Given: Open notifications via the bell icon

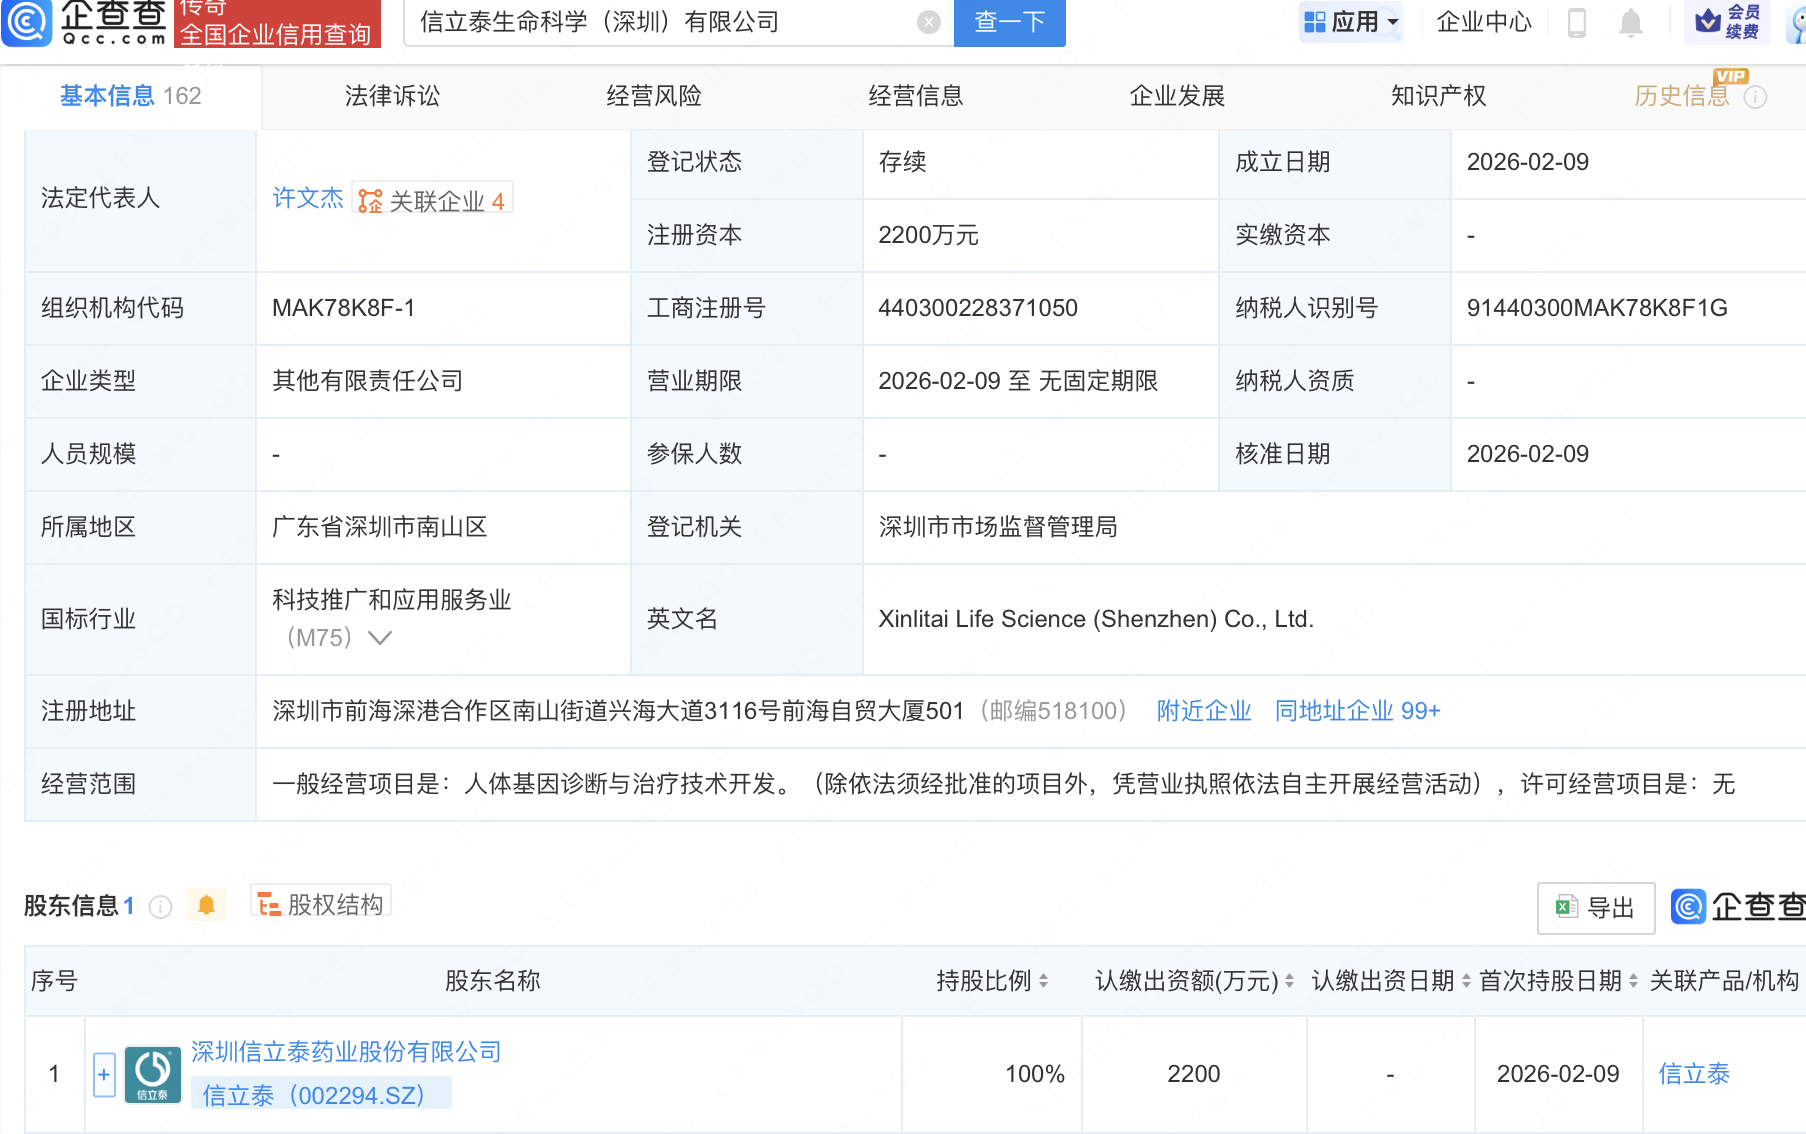Looking at the screenshot, I should (1631, 22).
